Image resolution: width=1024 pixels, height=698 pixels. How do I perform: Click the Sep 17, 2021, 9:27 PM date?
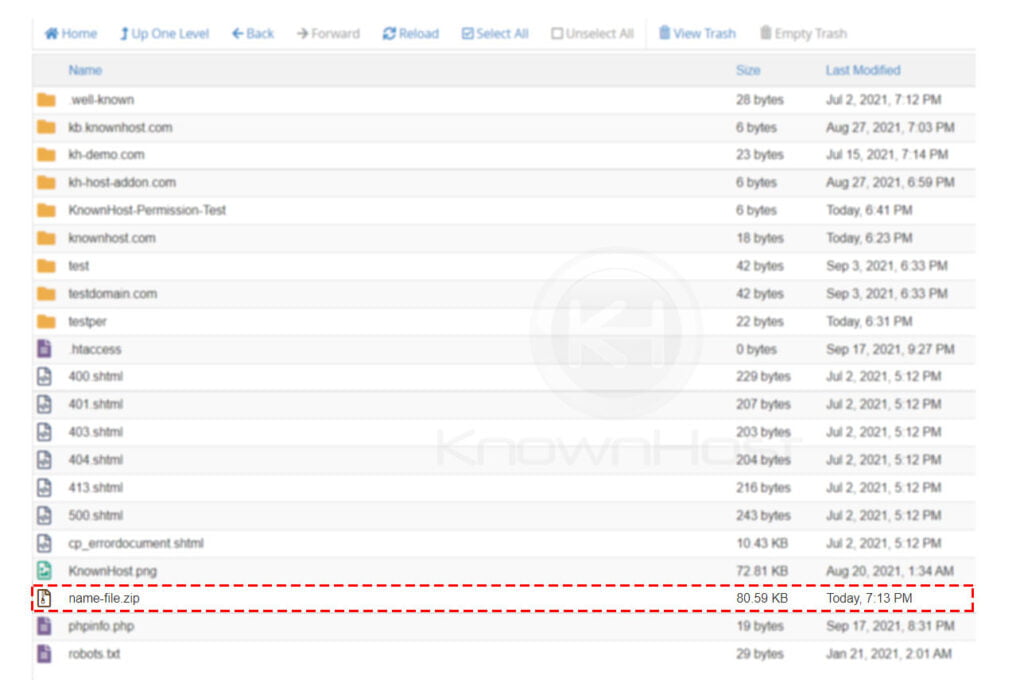[889, 349]
